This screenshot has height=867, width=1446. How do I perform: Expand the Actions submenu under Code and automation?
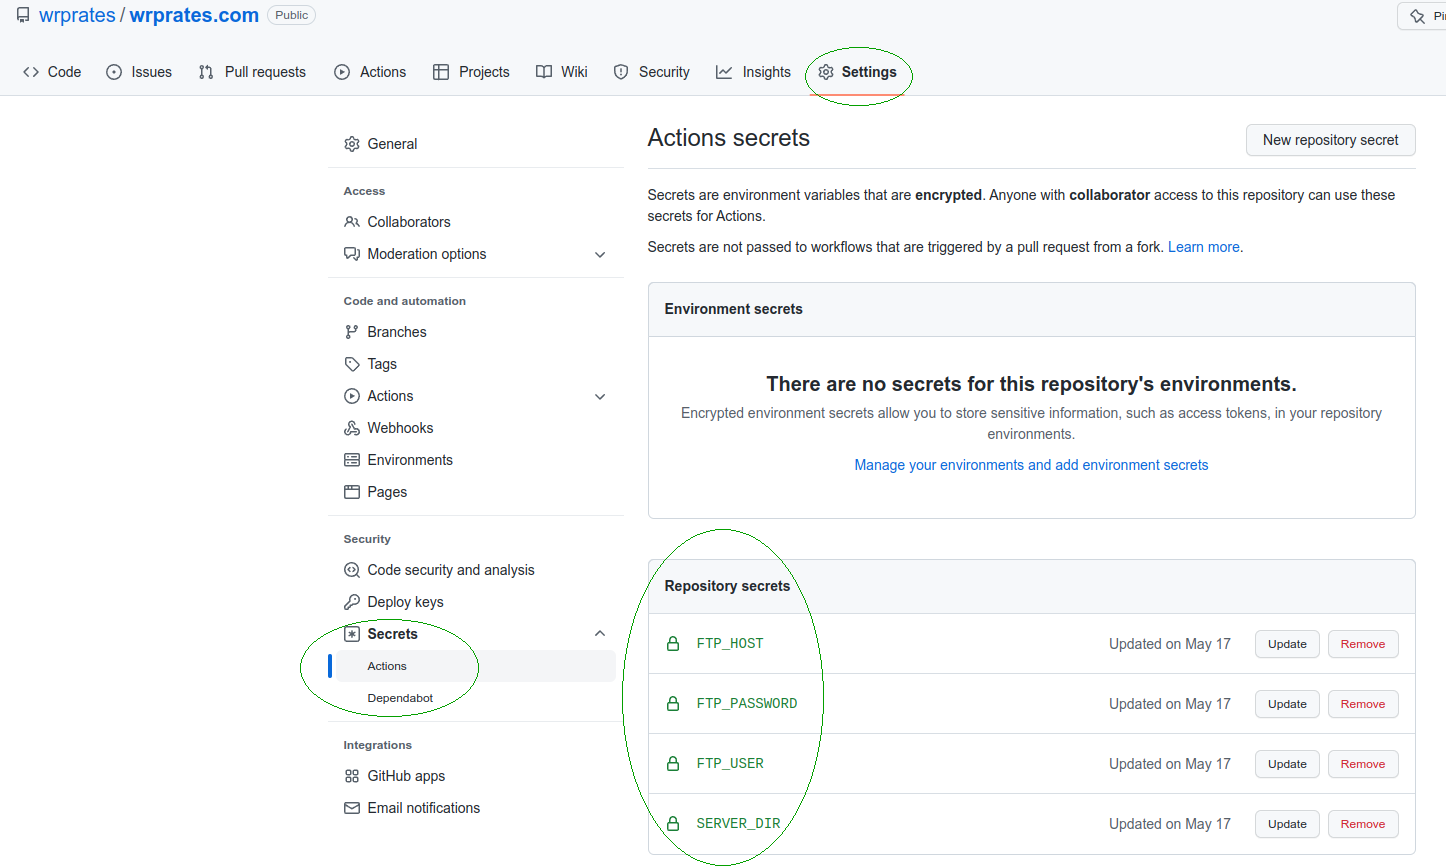(600, 397)
